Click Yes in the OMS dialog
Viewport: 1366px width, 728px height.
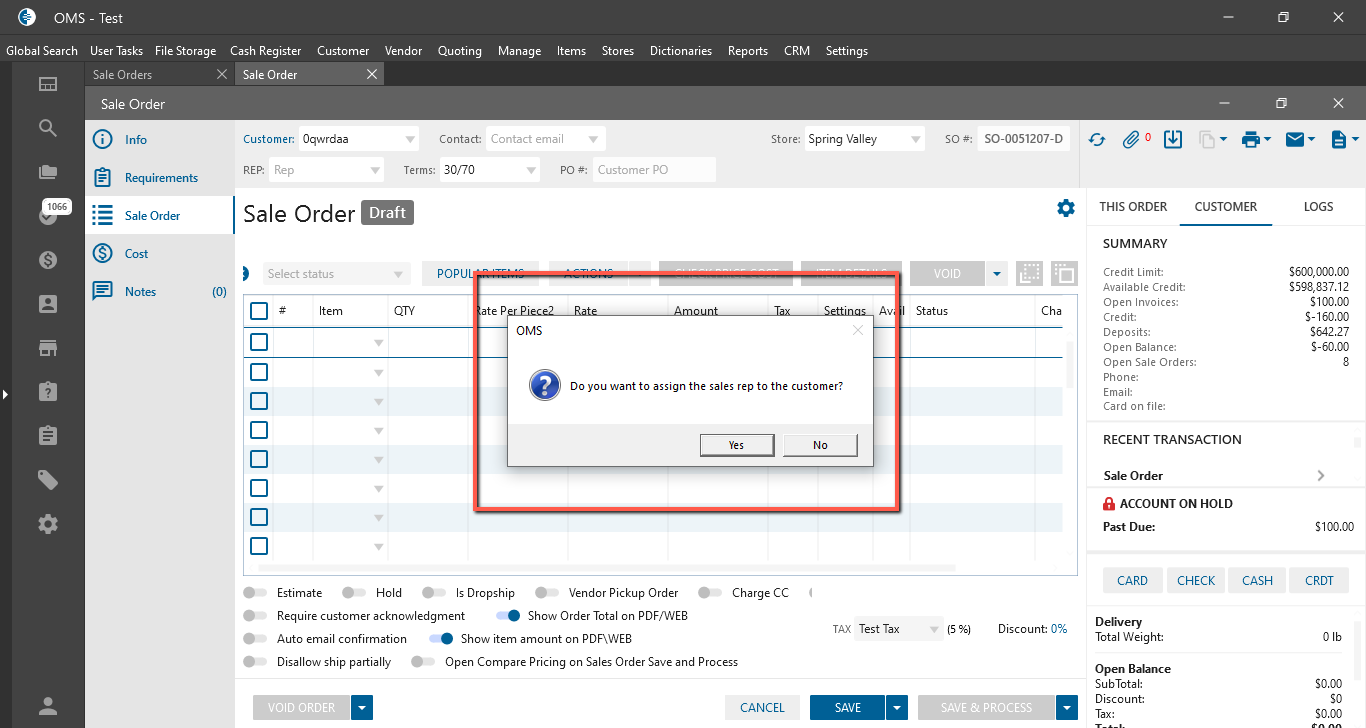[x=737, y=445]
